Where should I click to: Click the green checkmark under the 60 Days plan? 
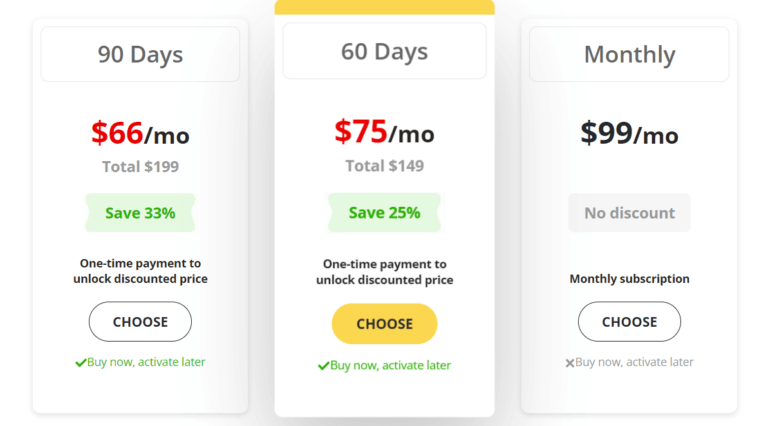point(324,366)
